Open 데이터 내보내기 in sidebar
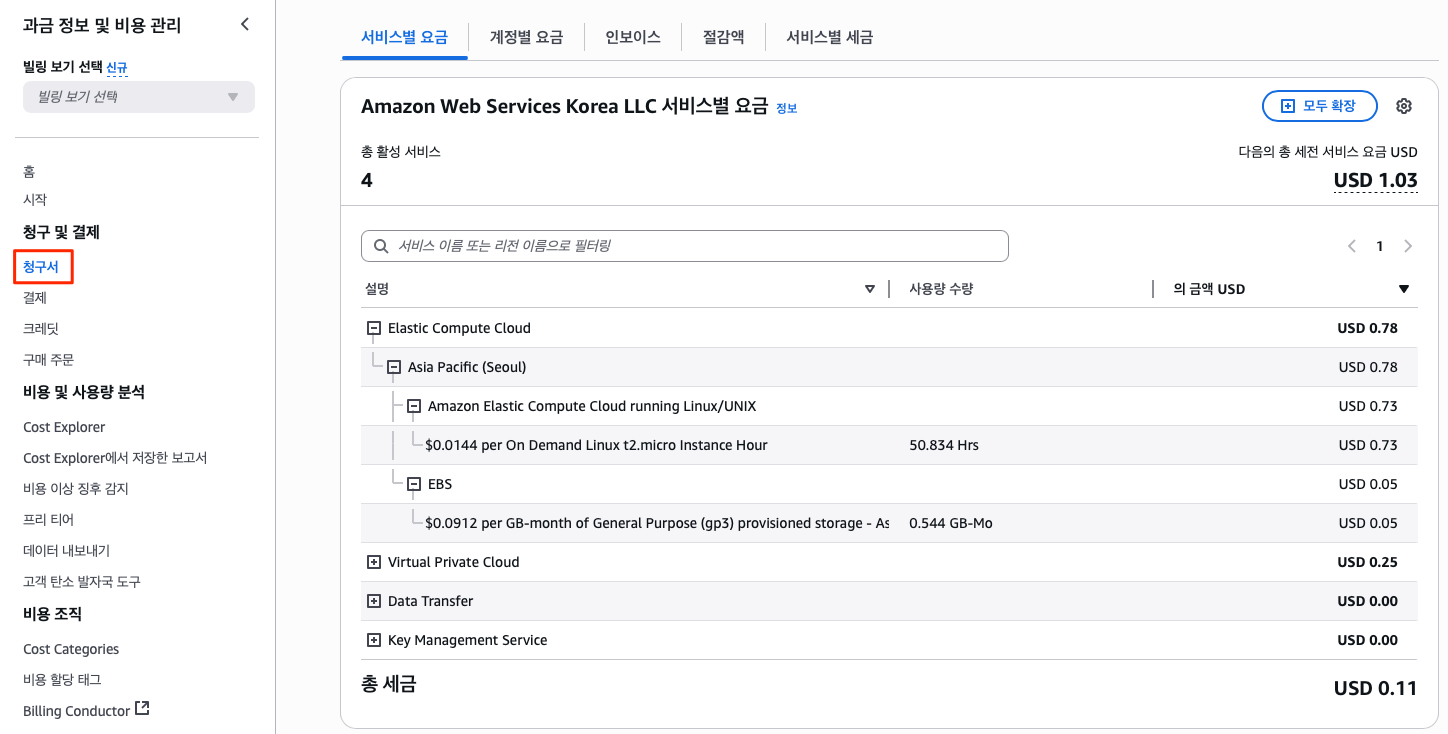The image size is (1448, 734). 66,551
